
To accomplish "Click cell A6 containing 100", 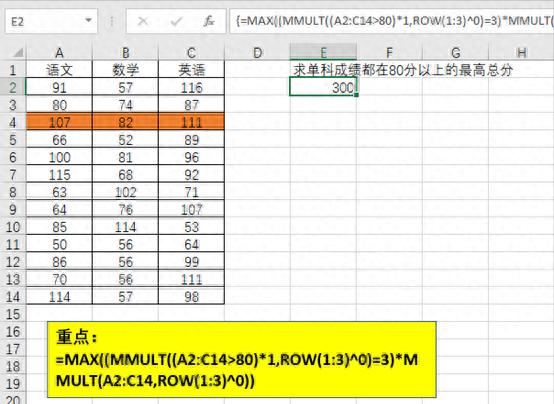I will 59,157.
